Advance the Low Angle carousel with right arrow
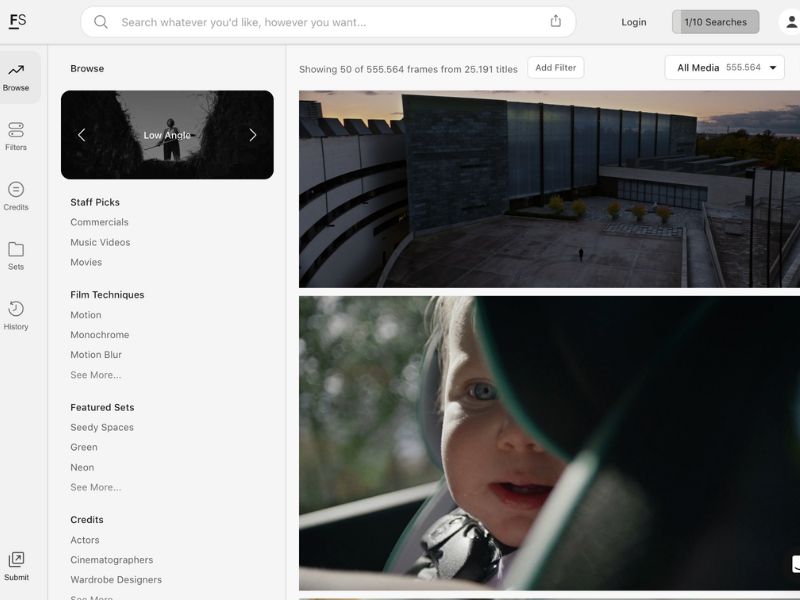 [253, 135]
